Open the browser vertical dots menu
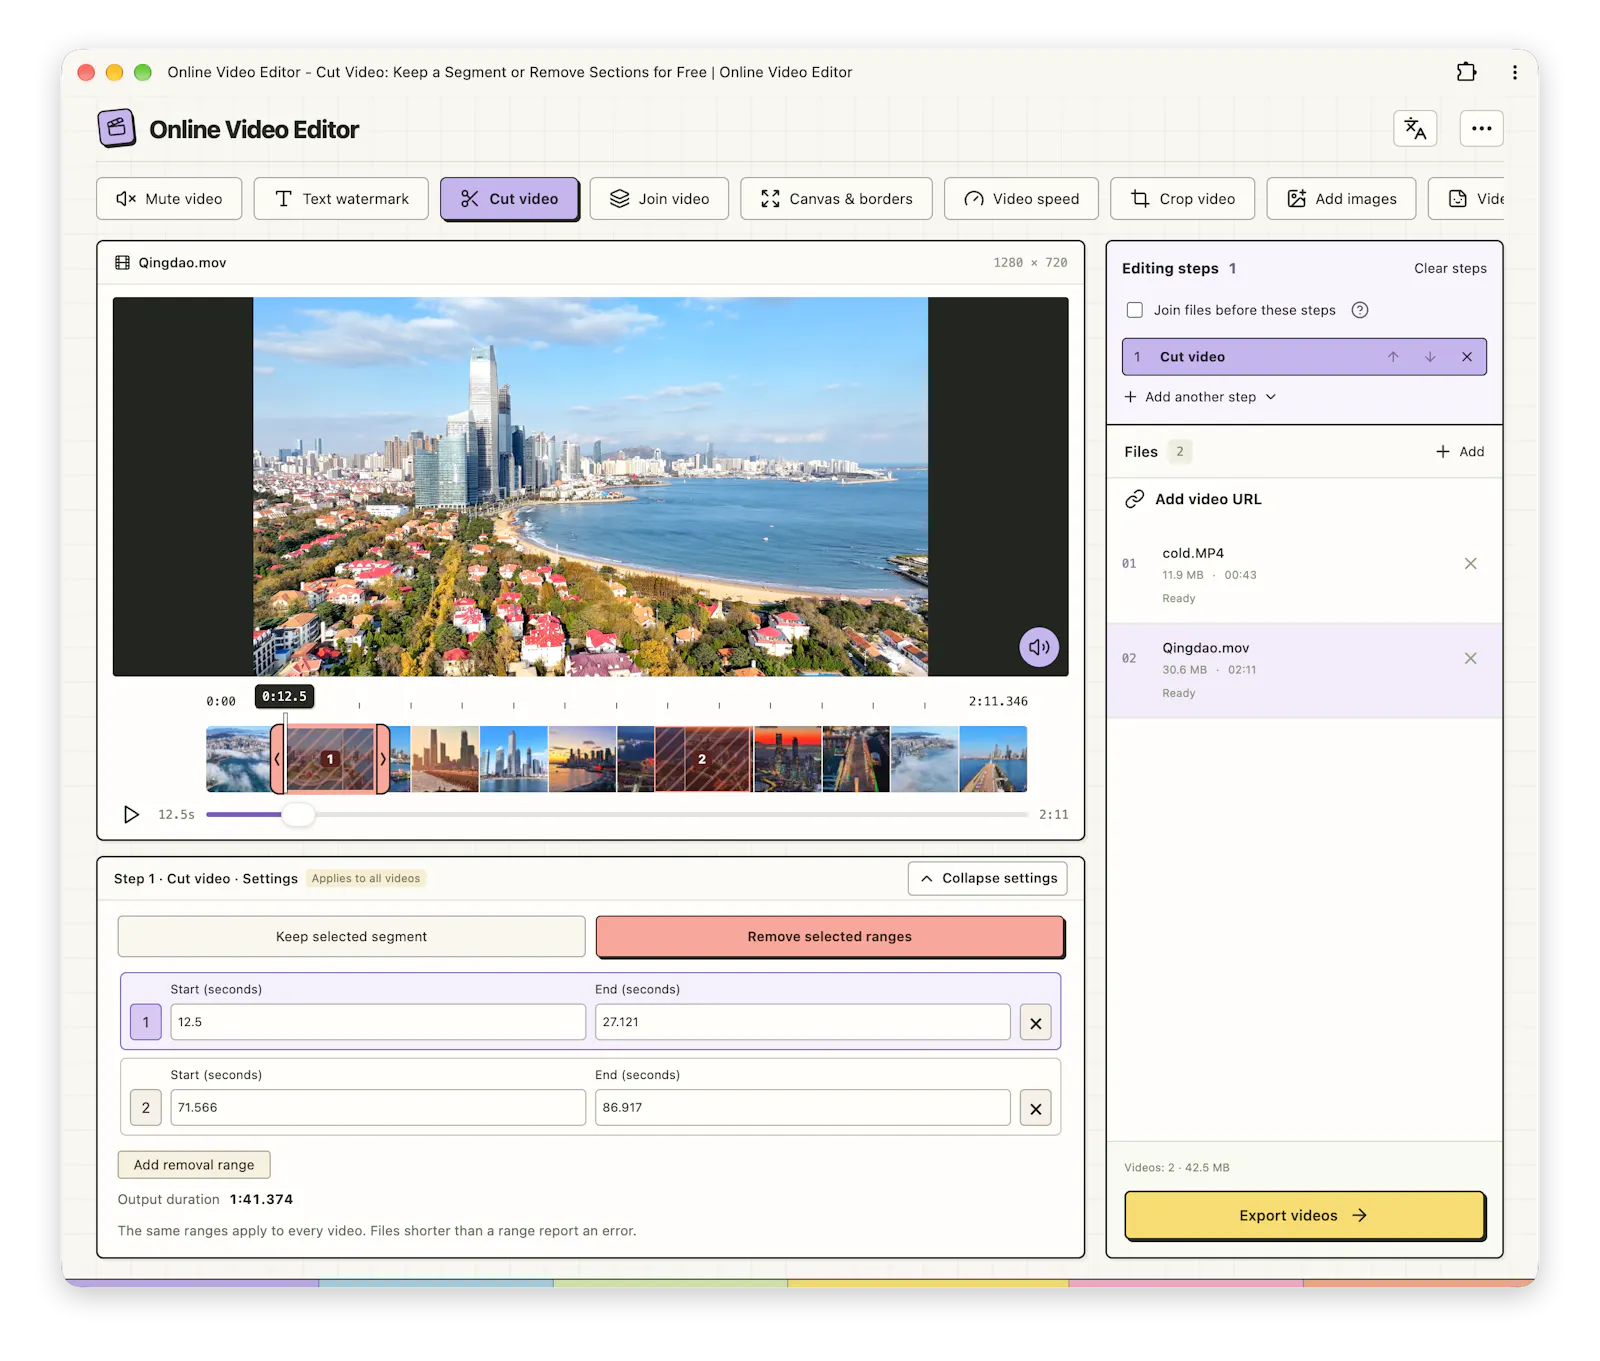 [1515, 72]
